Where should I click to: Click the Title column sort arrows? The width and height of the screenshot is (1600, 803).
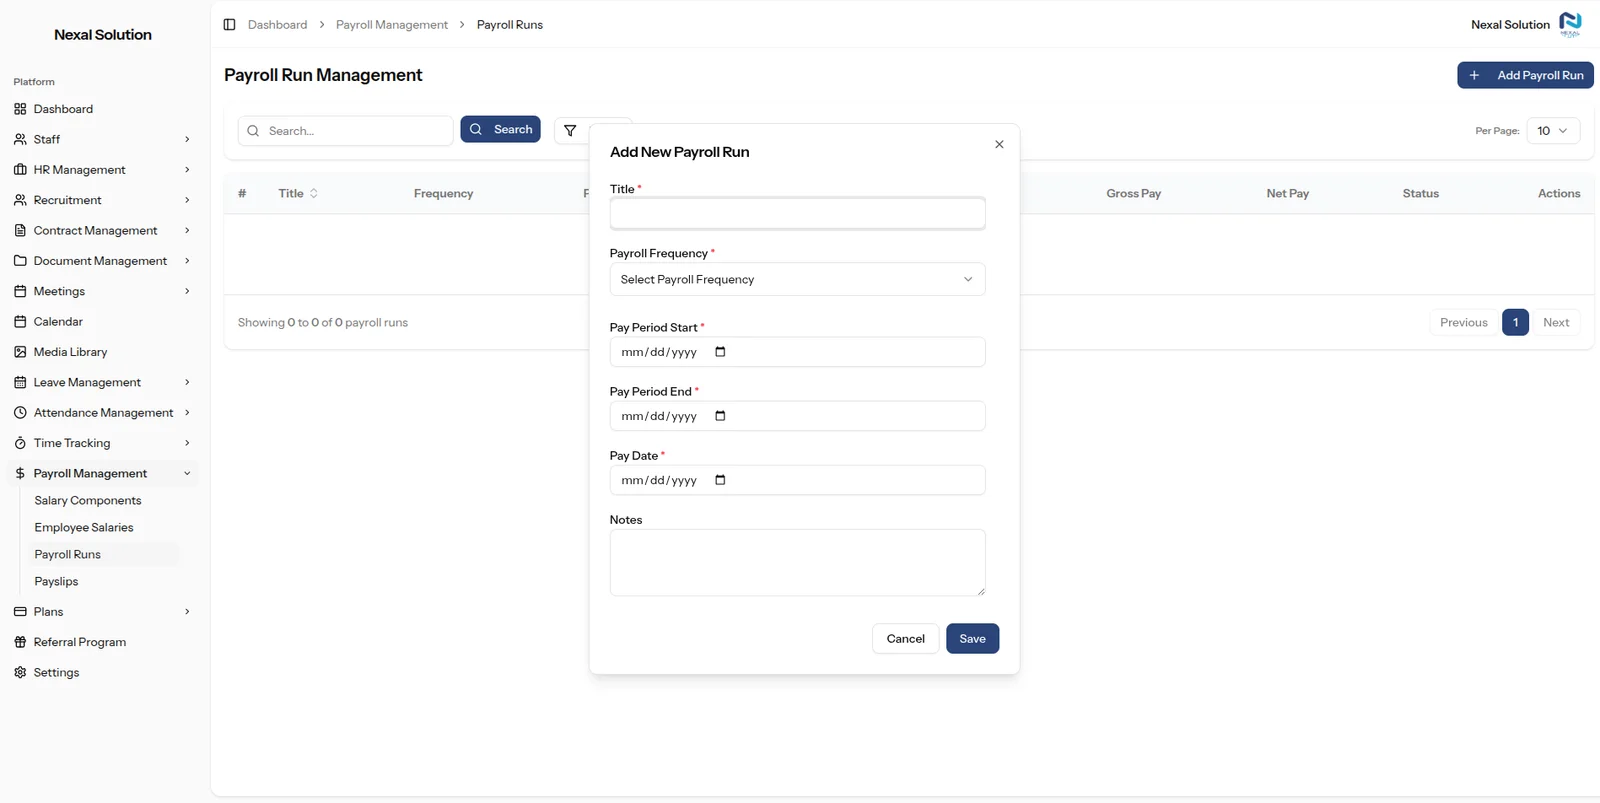click(314, 194)
